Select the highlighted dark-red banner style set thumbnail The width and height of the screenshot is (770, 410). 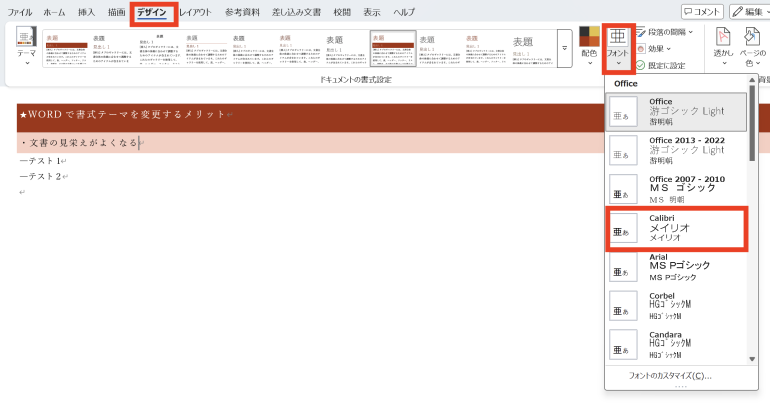393,48
